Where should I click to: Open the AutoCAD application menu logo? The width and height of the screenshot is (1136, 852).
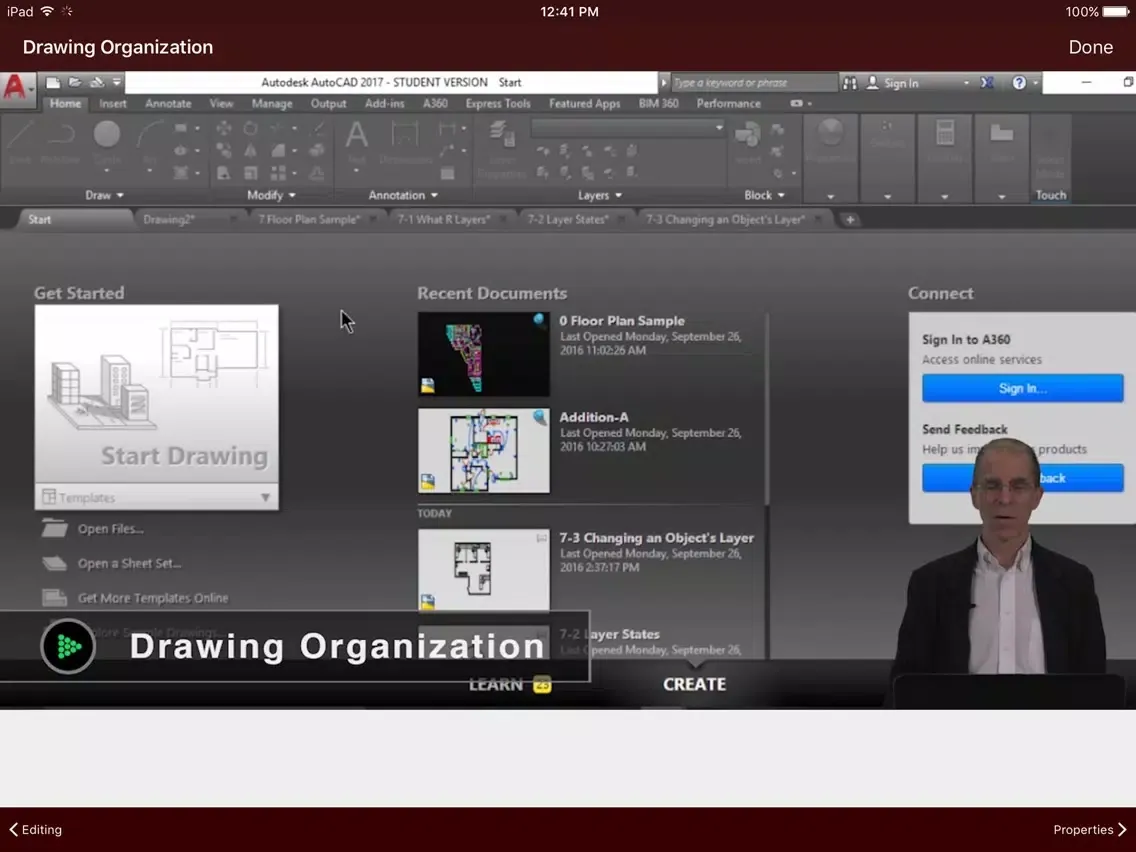[16, 88]
